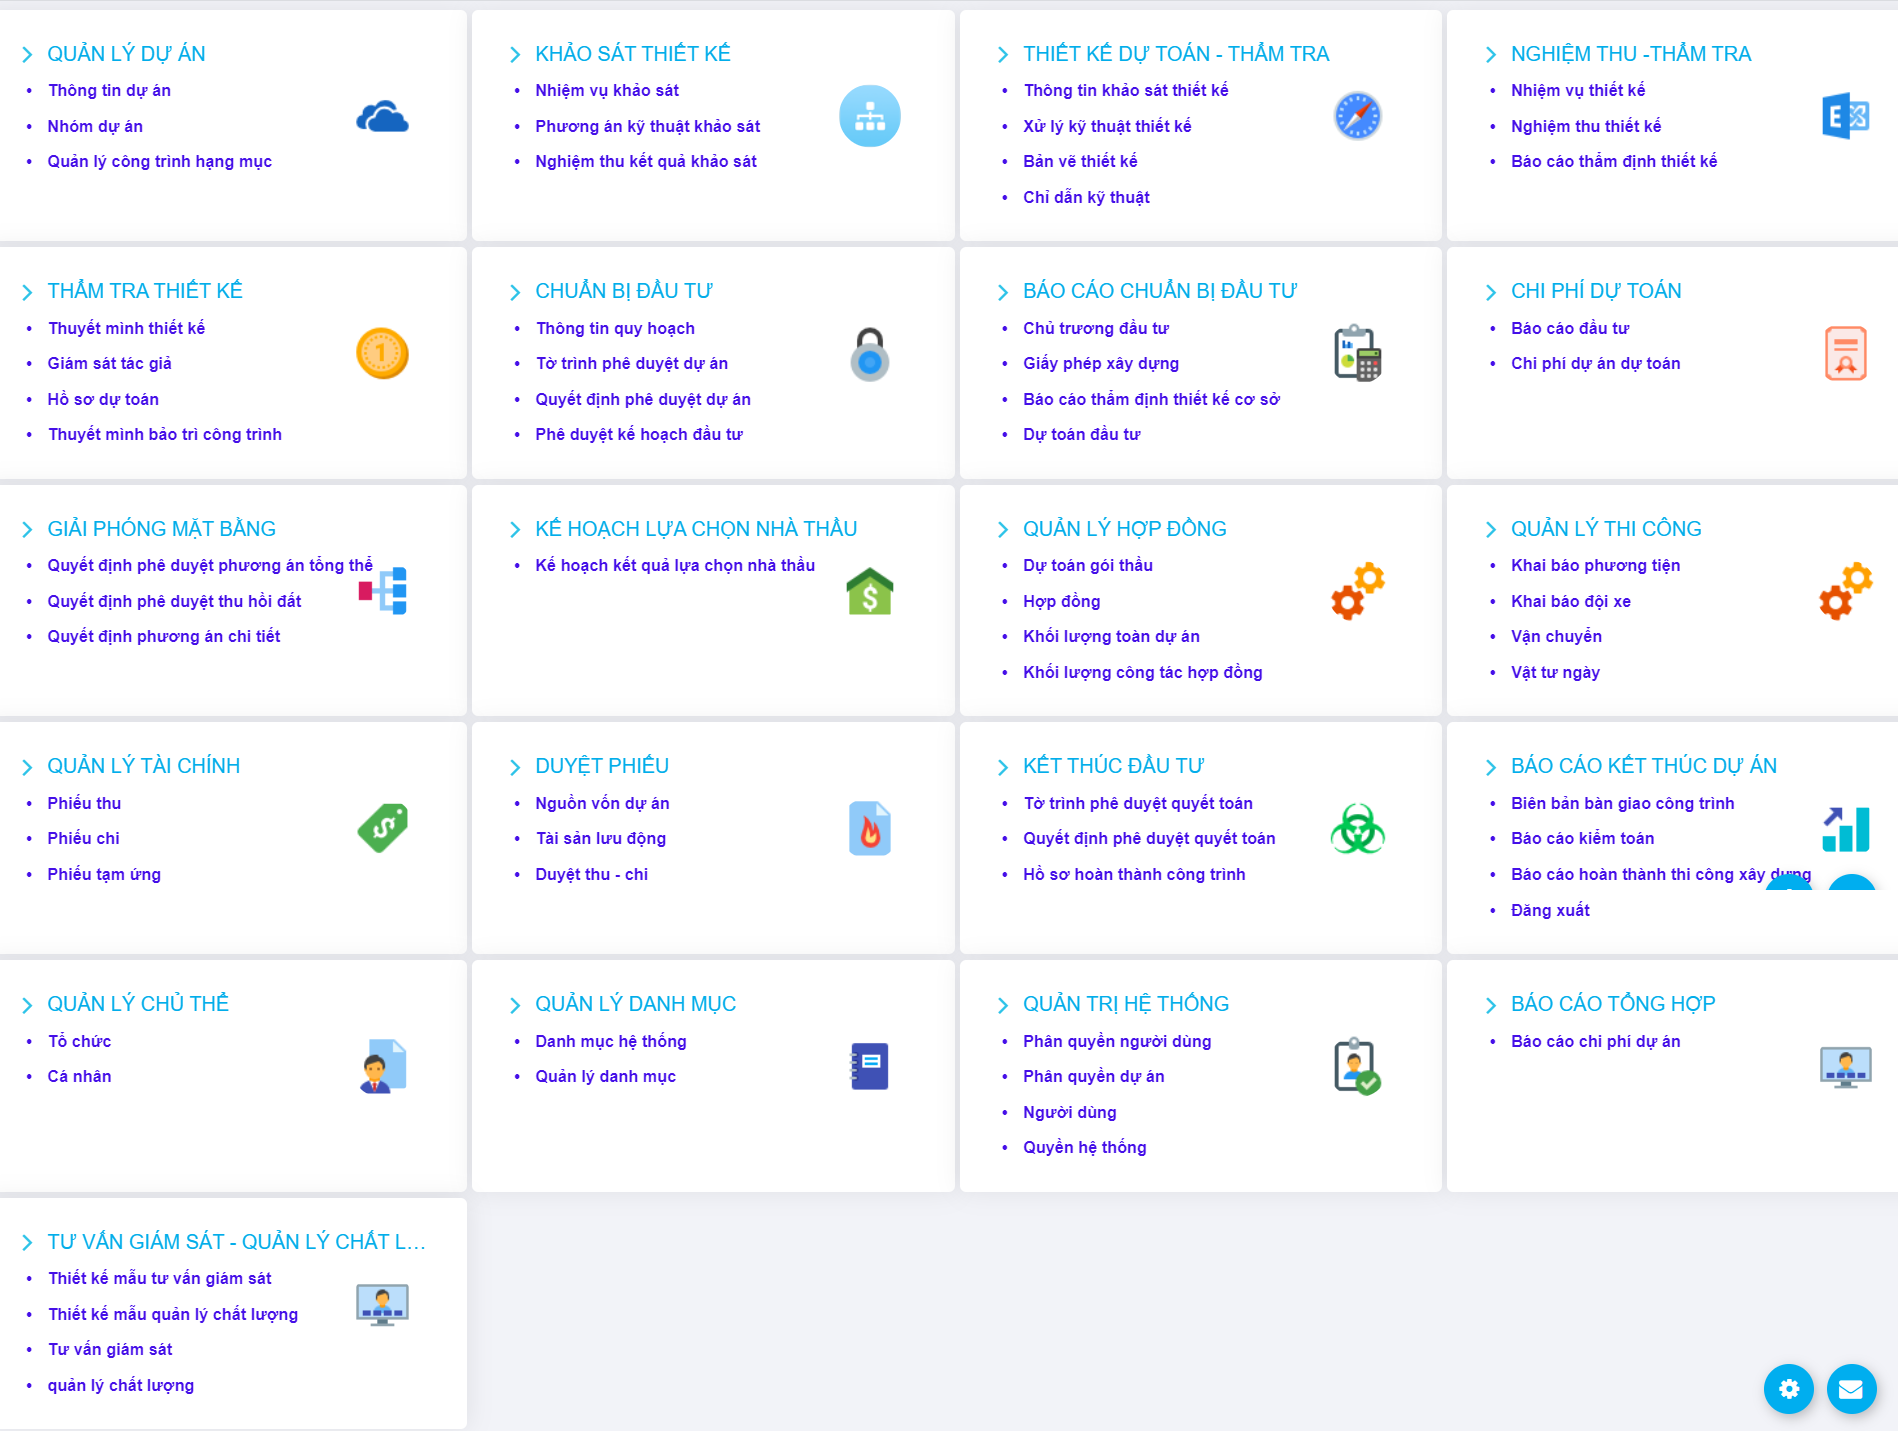Expand the BÁO CÁO TỔNG HỢP chevron
The width and height of the screenshot is (1898, 1431).
tap(1491, 1005)
